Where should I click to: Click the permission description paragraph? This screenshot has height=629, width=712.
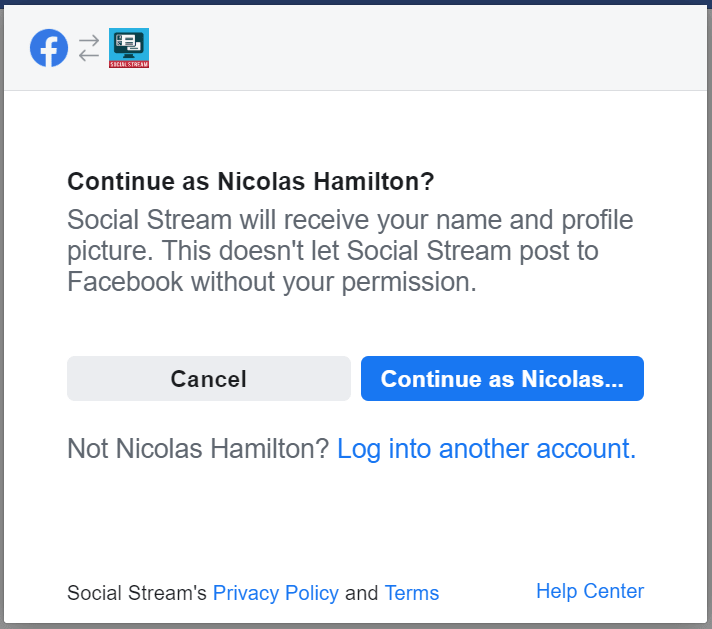pos(350,251)
